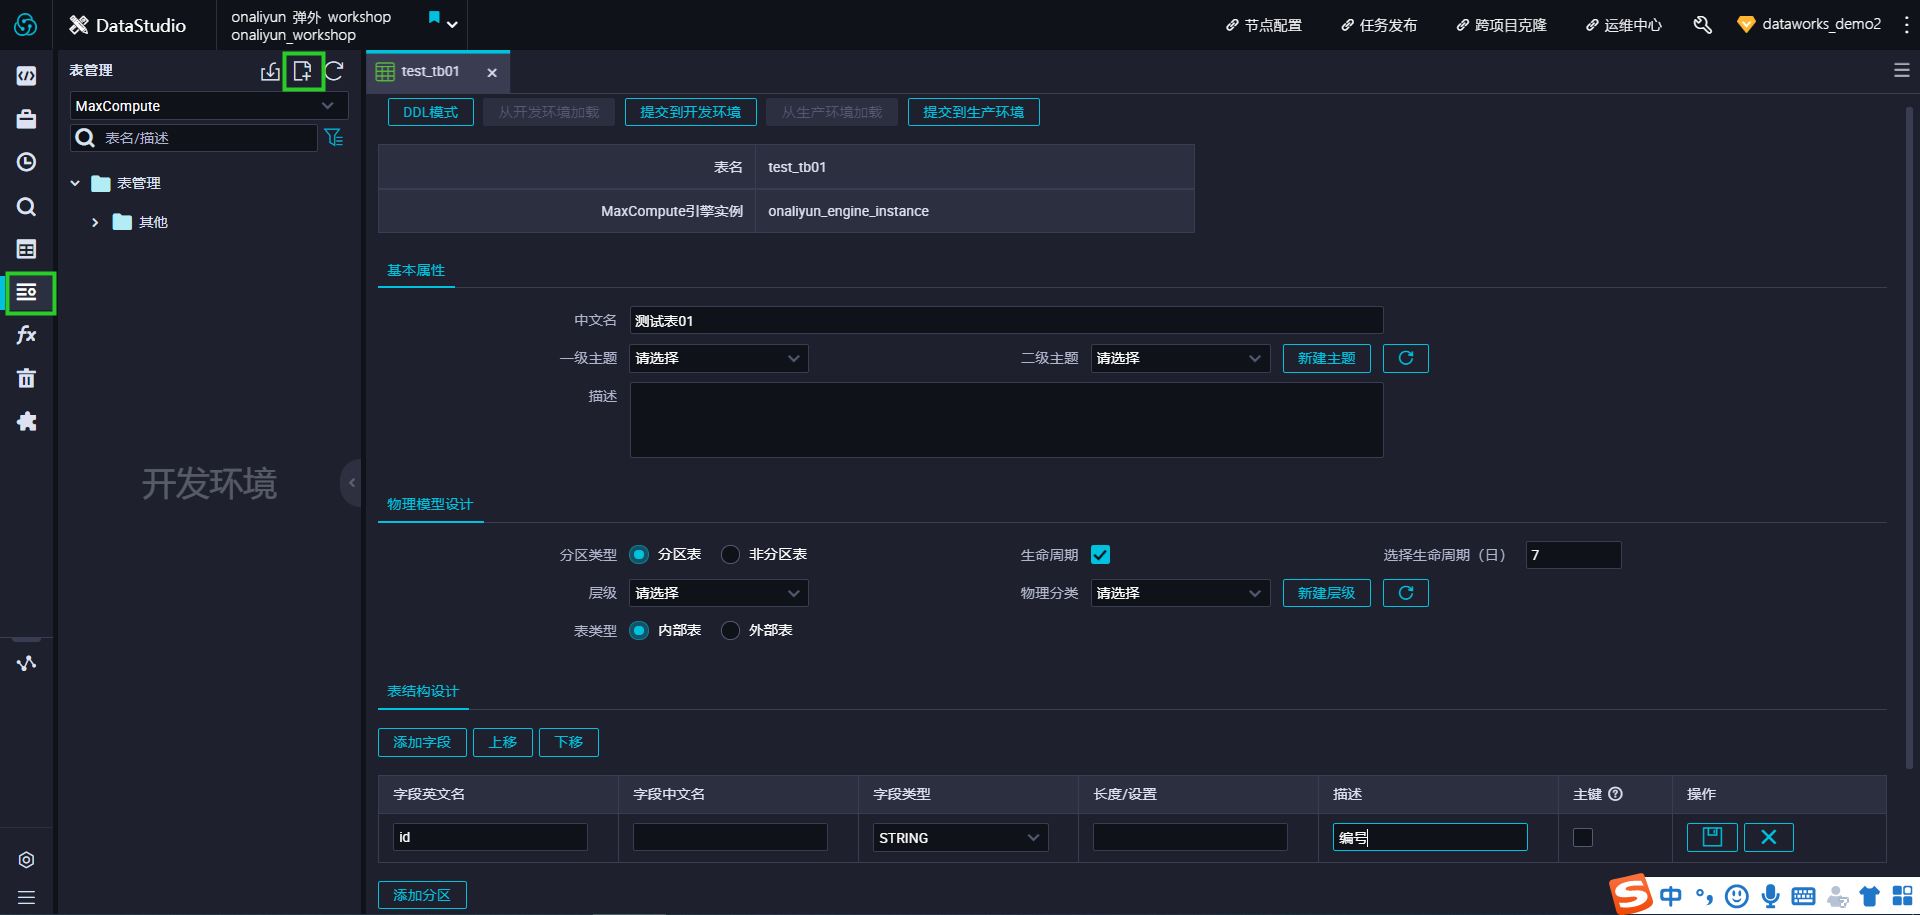This screenshot has height=915, width=1920.
Task: Open the public tables icon in sidebar
Action: tap(27, 249)
